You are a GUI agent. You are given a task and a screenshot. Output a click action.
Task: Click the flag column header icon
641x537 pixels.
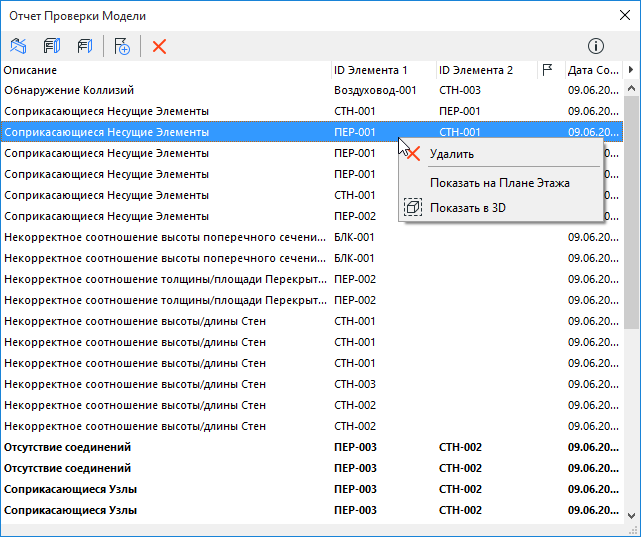(547, 70)
